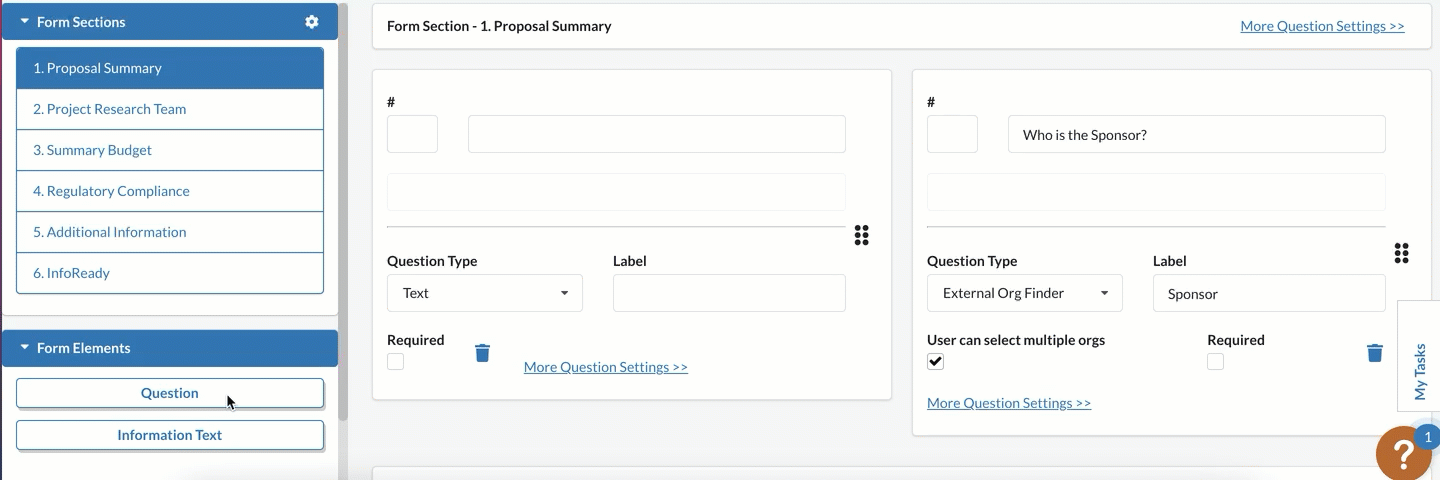Open Form Sections gear settings

coord(312,22)
